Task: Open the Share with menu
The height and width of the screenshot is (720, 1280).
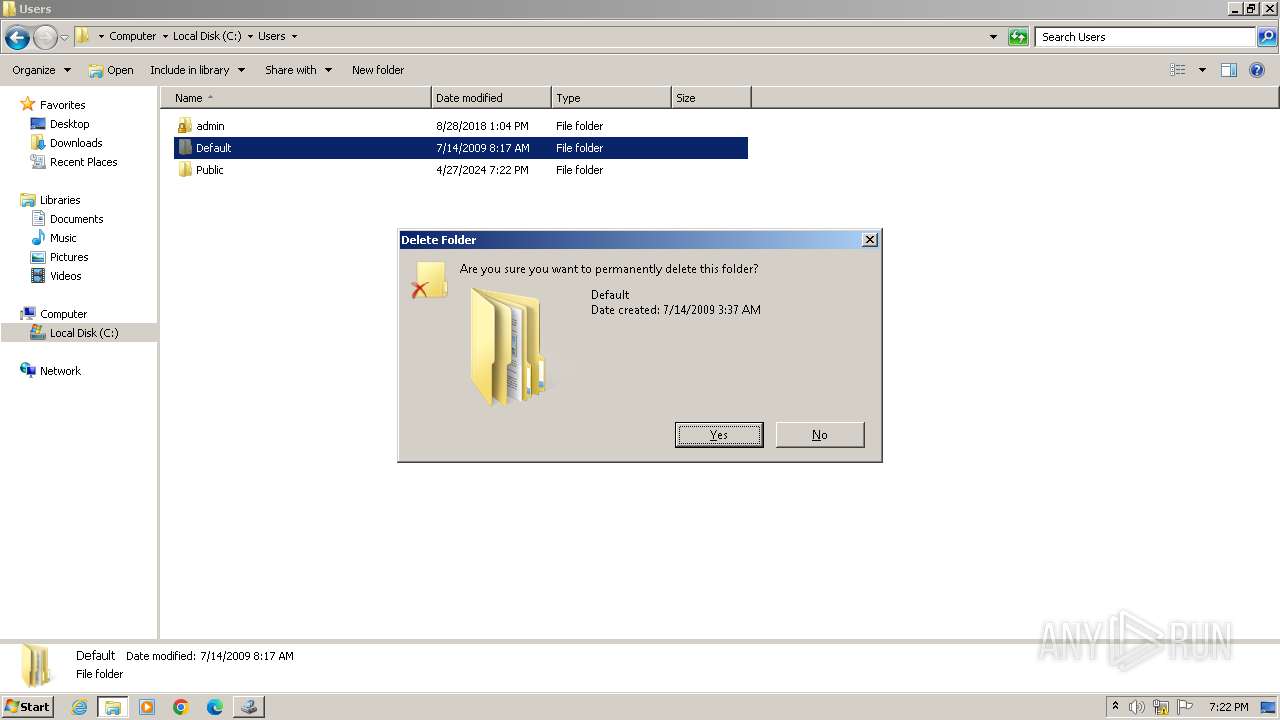Action: click(298, 70)
